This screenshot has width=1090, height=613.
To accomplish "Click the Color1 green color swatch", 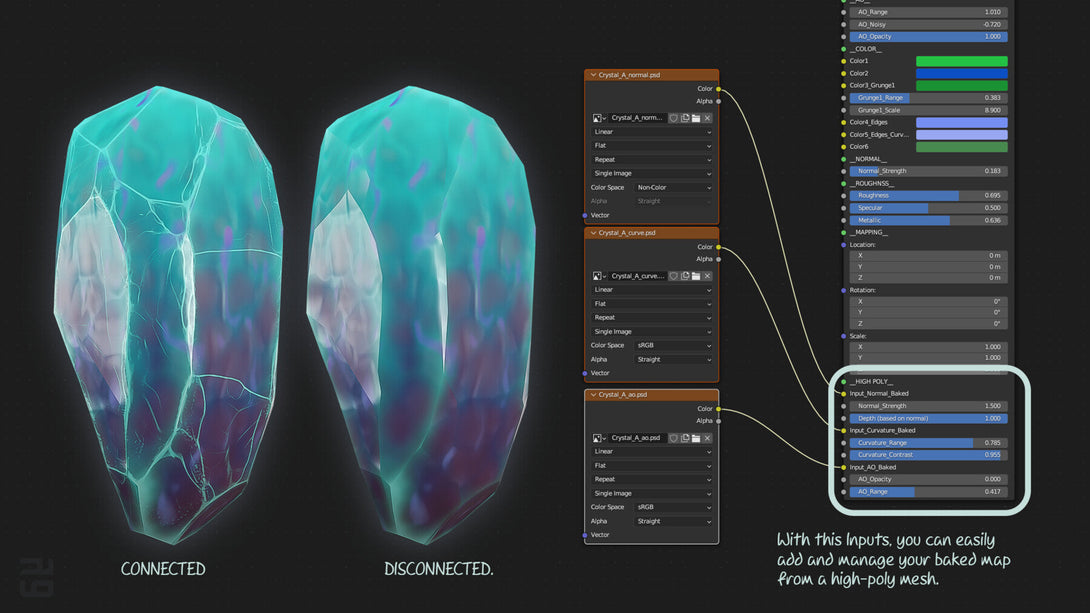I will coord(961,61).
